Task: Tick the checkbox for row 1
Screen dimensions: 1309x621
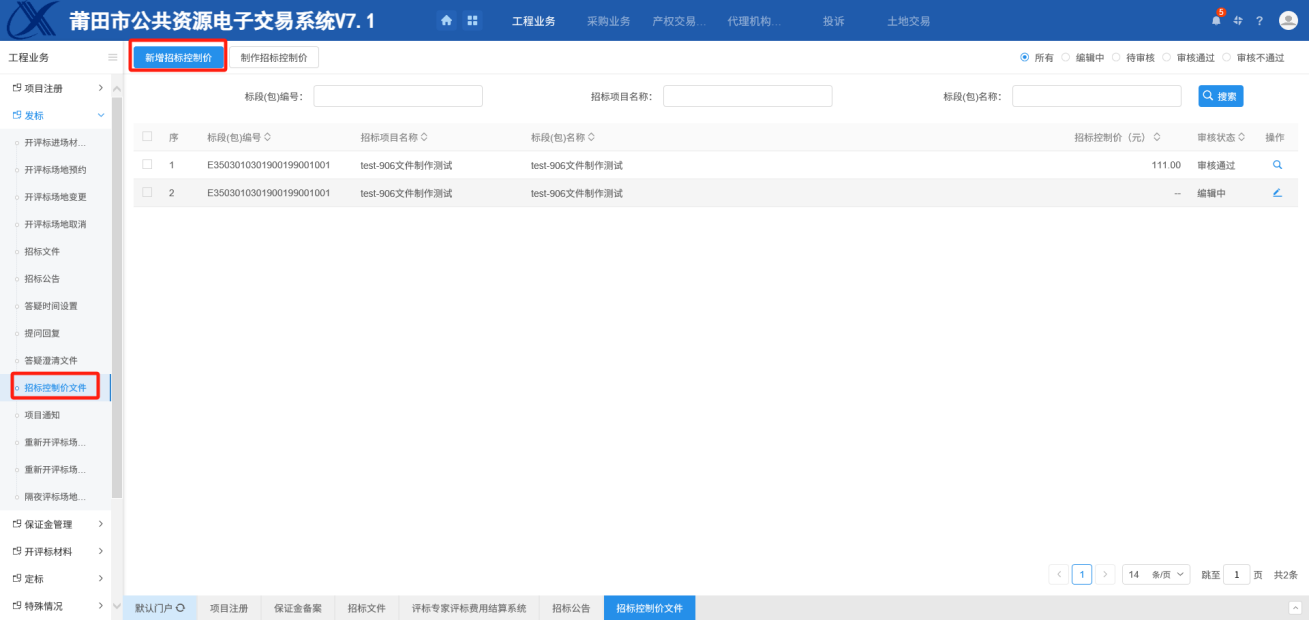Action: pyautogui.click(x=147, y=165)
